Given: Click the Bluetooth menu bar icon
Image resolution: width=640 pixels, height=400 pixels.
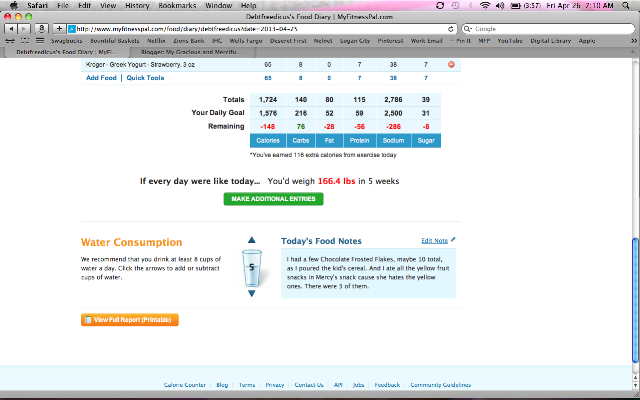Looking at the screenshot, I should 470,6.
